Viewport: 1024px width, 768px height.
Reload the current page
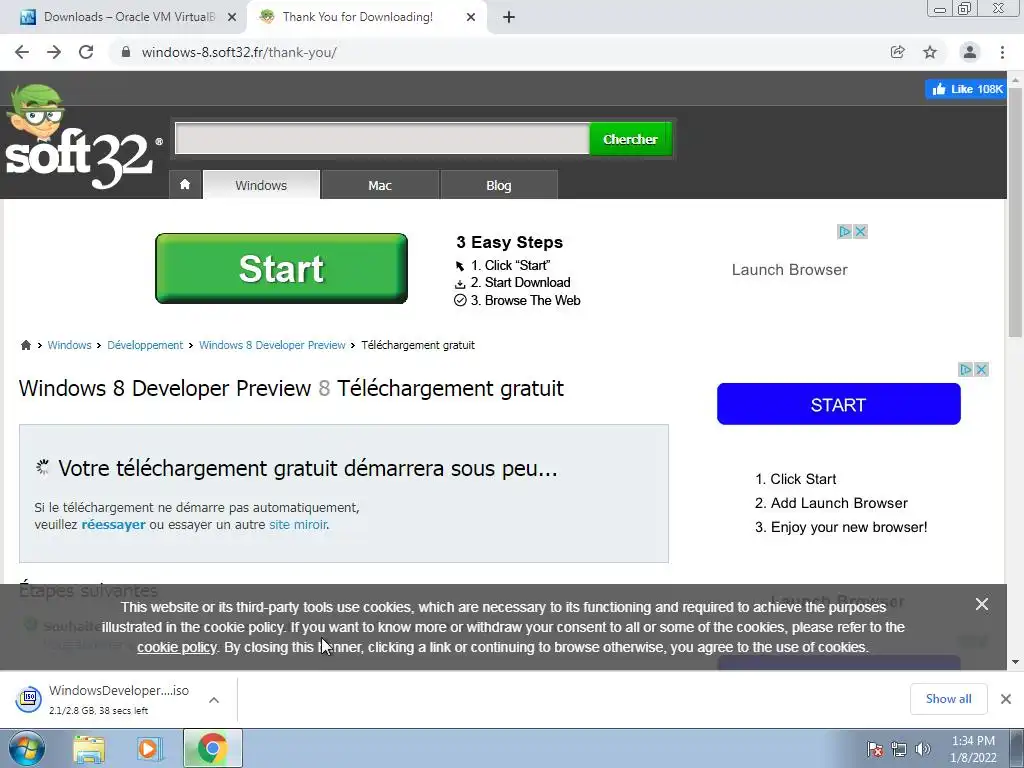coord(86,52)
